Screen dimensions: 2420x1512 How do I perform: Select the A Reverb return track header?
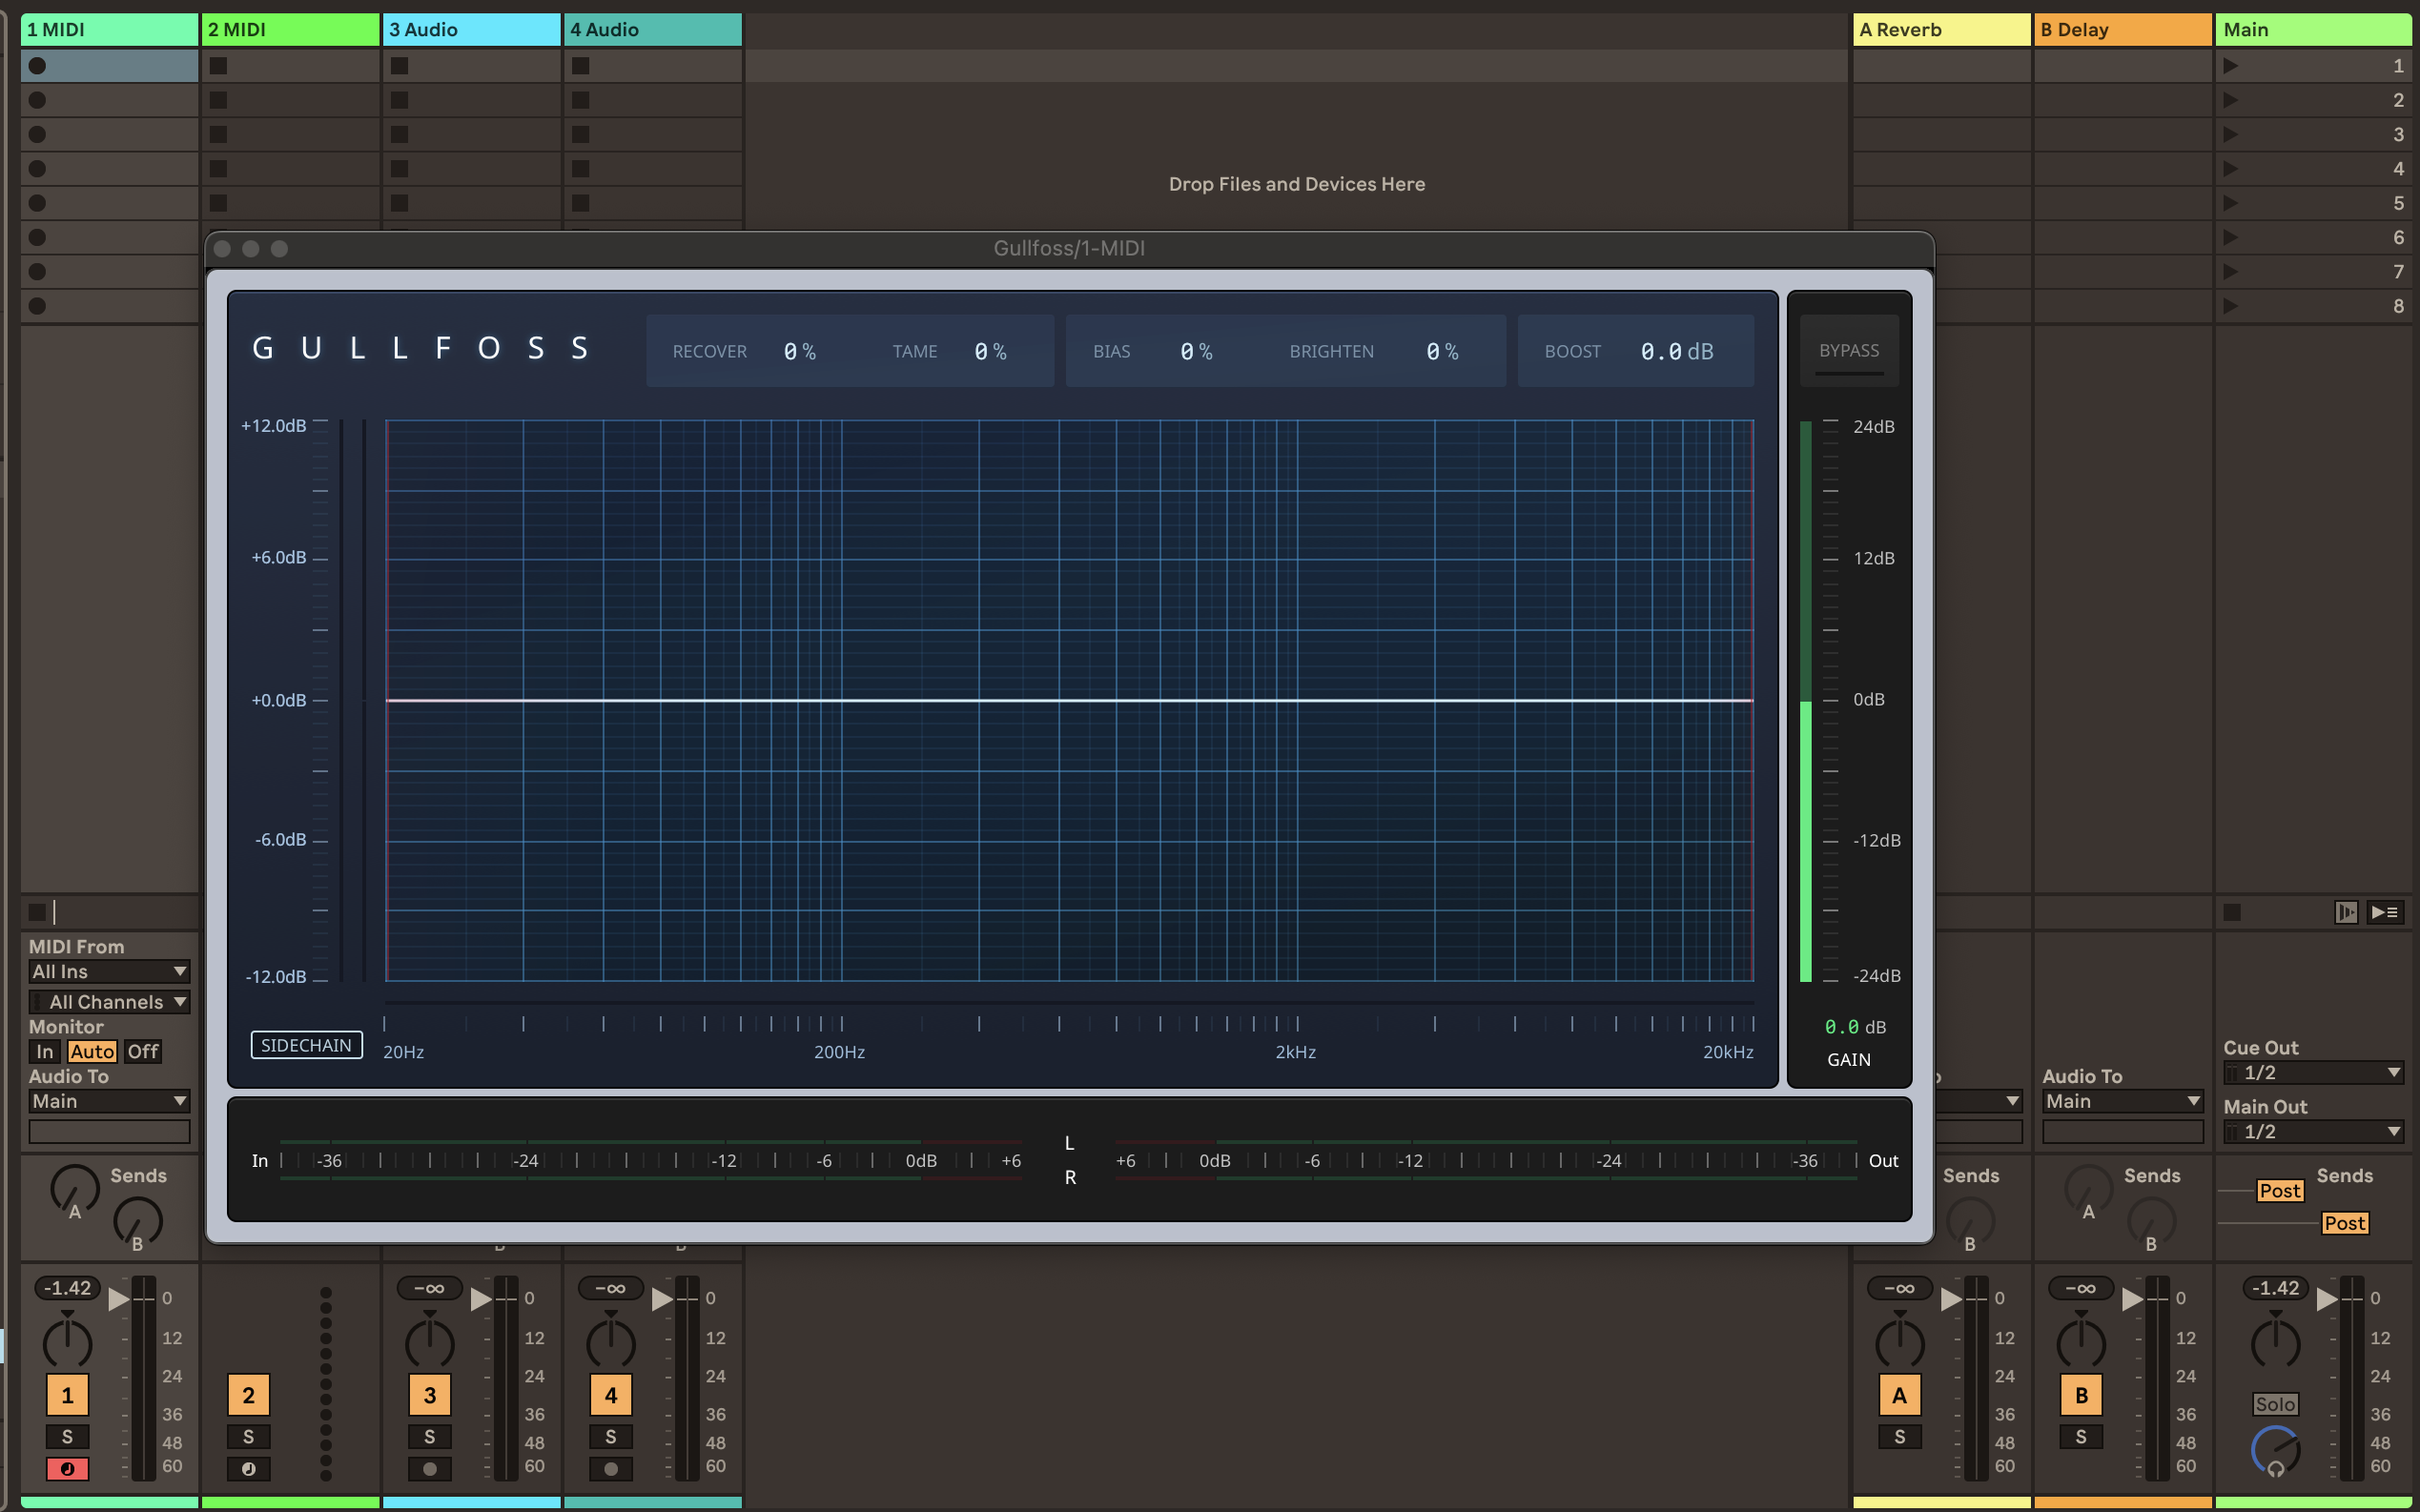[1940, 29]
